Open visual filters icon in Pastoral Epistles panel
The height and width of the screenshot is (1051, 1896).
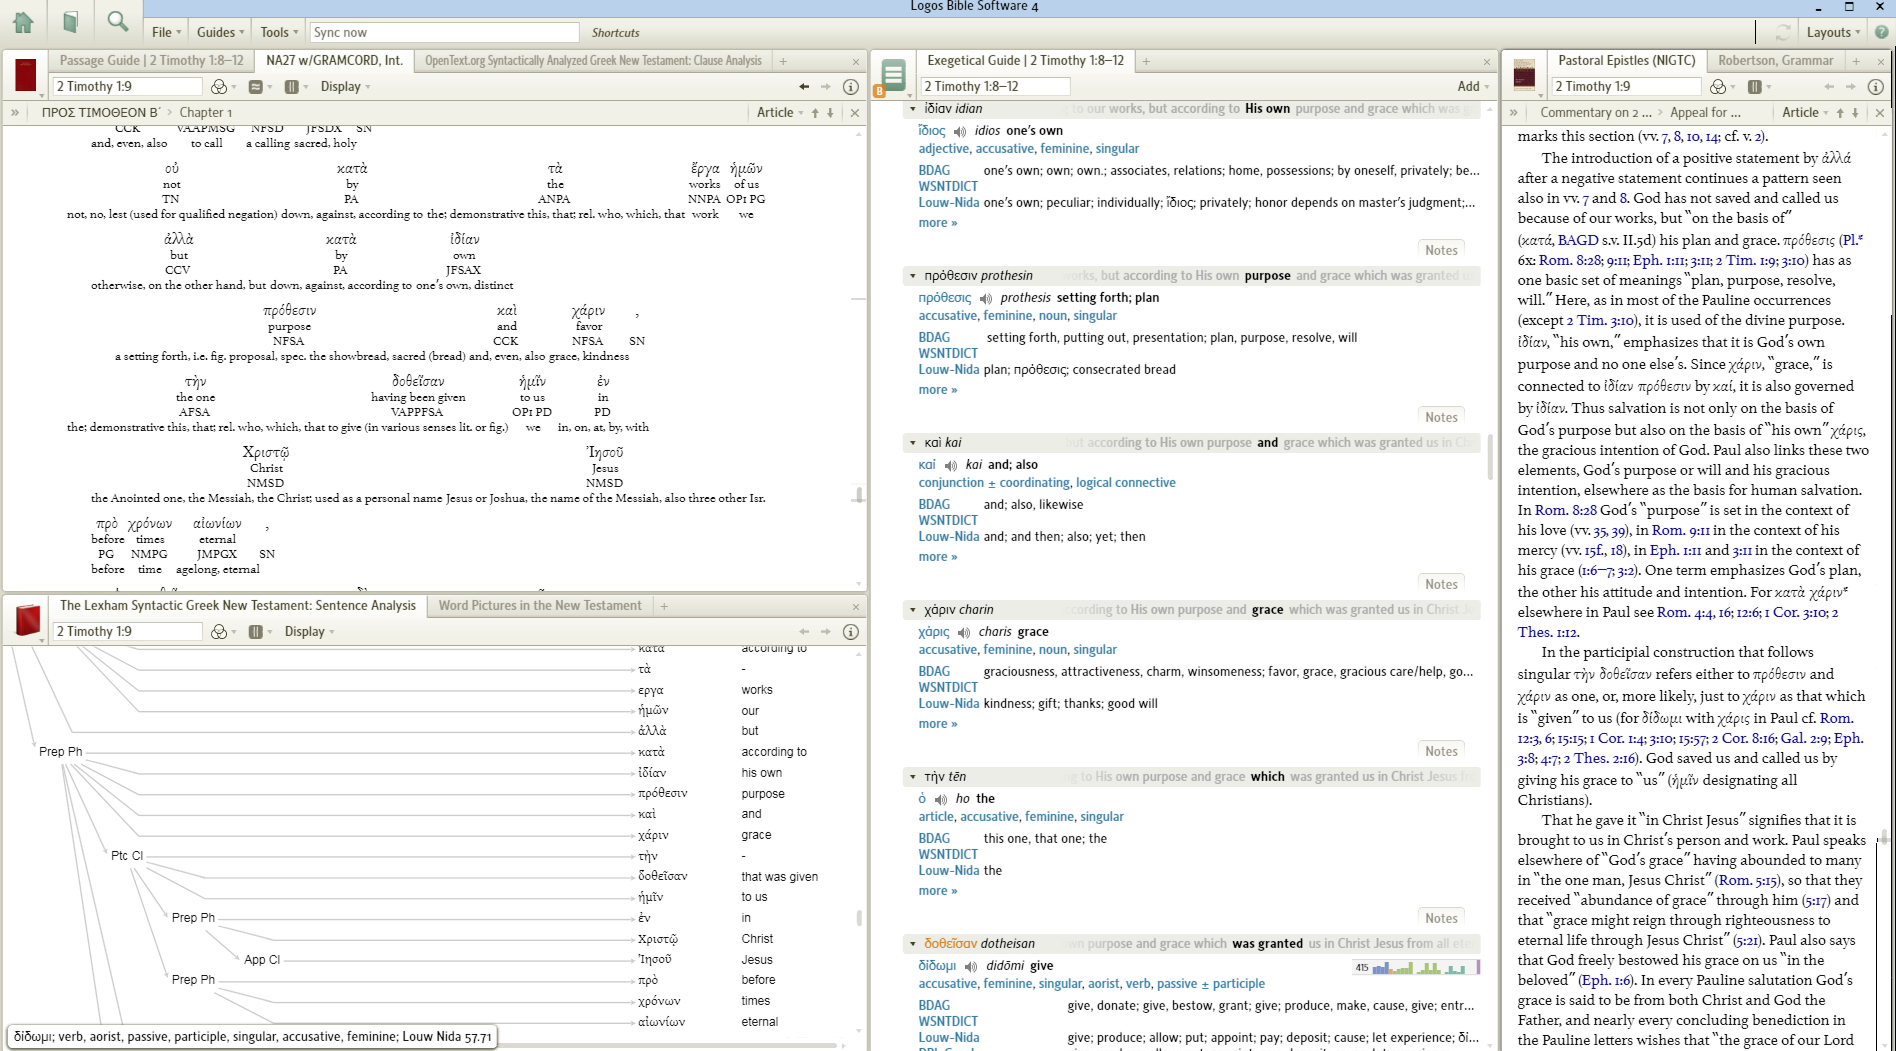1718,87
